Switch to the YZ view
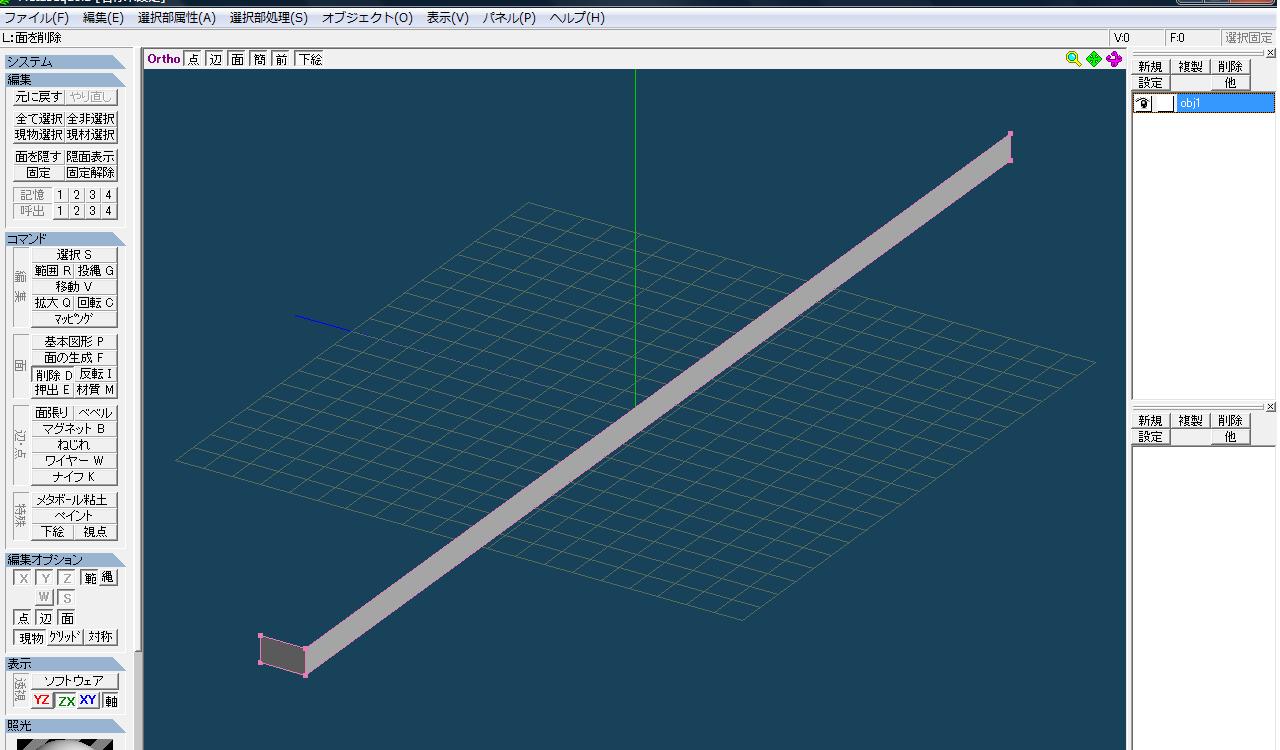1280x750 pixels. click(42, 701)
